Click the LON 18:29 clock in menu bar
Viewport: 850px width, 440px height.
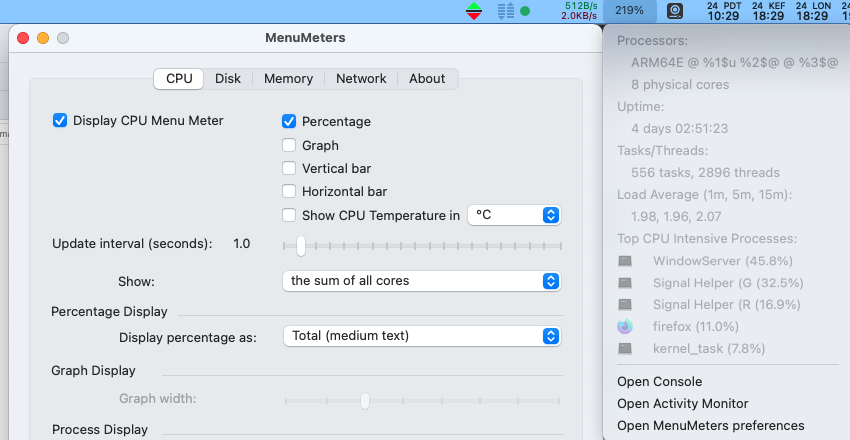click(x=813, y=11)
